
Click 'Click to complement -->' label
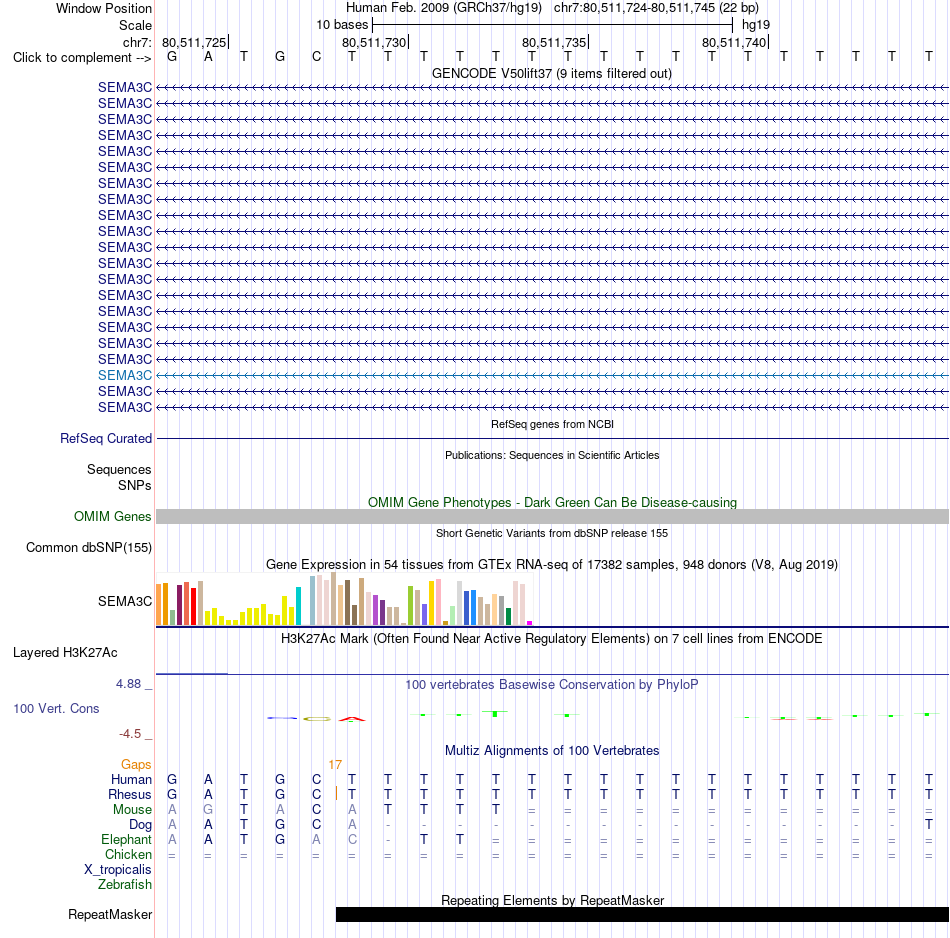coord(82,58)
